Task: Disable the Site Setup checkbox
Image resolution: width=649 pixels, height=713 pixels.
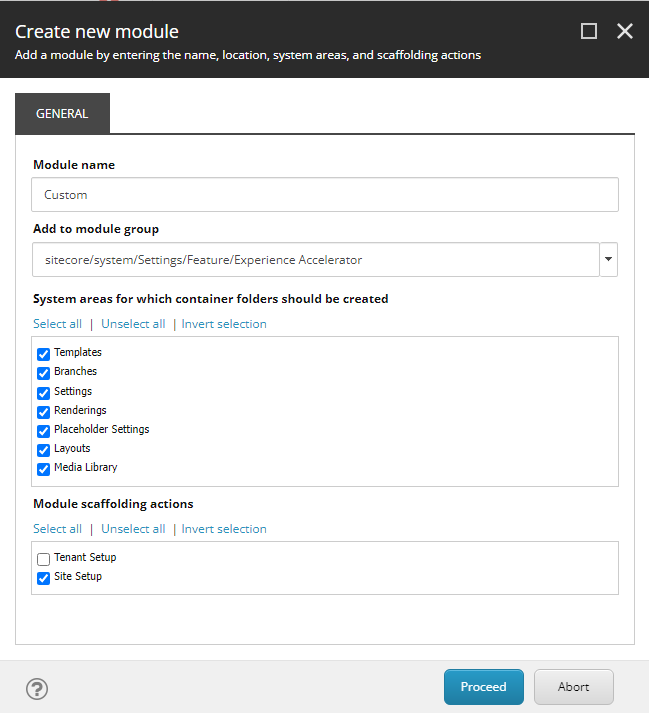Action: [43, 578]
